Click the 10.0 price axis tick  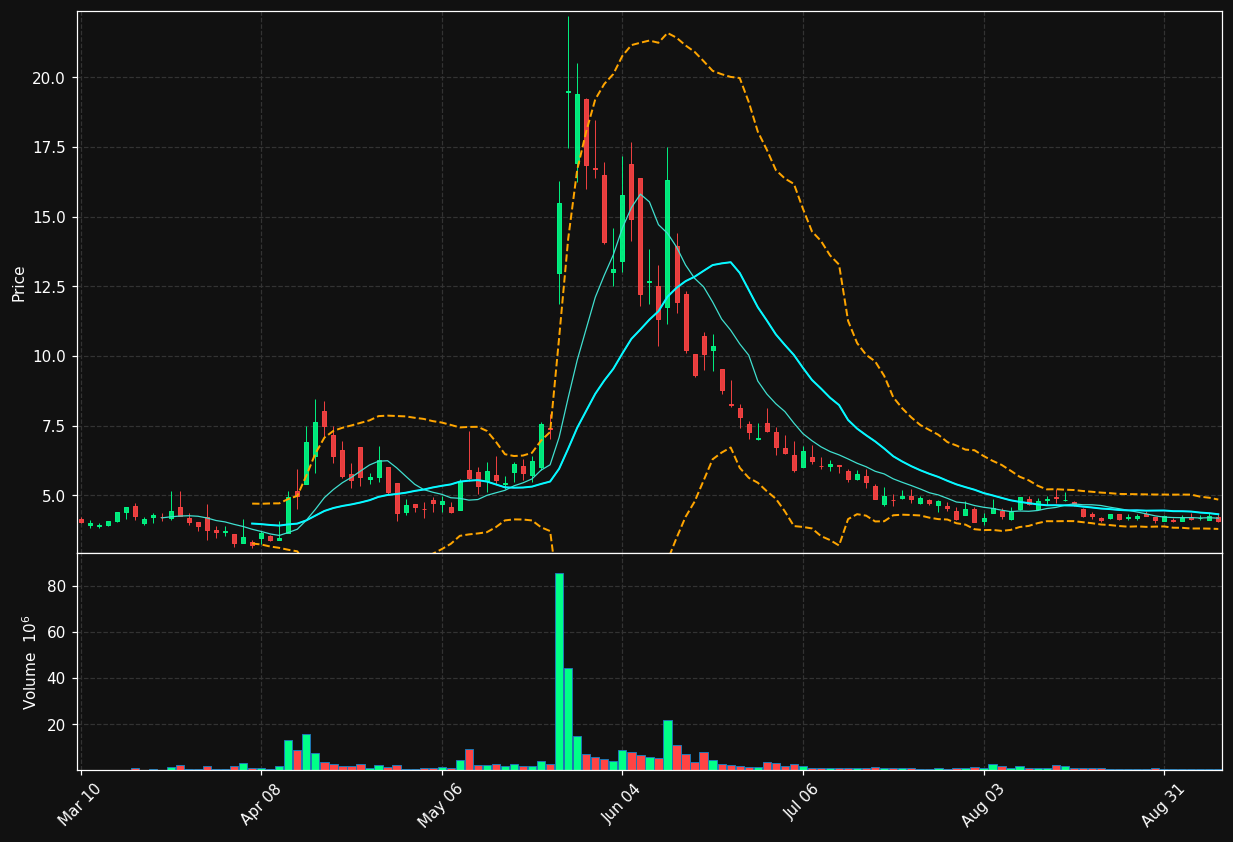(x=49, y=357)
